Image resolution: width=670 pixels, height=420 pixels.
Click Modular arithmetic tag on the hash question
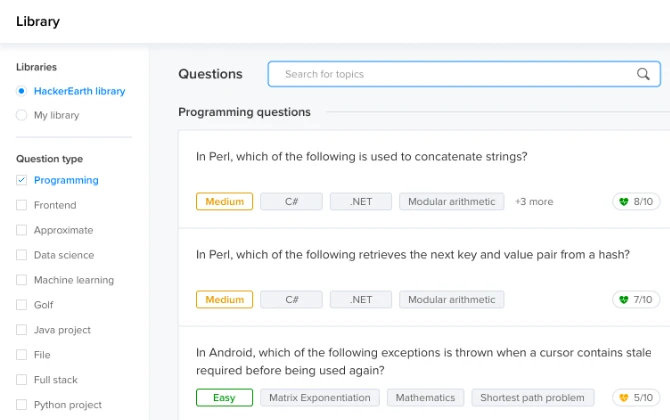point(452,300)
